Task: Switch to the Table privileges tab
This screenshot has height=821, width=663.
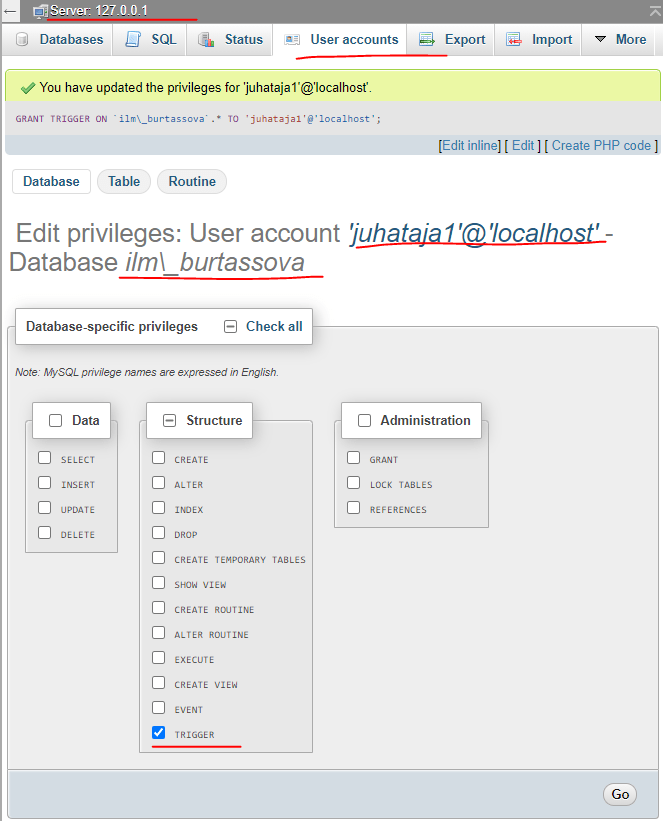Action: (124, 181)
